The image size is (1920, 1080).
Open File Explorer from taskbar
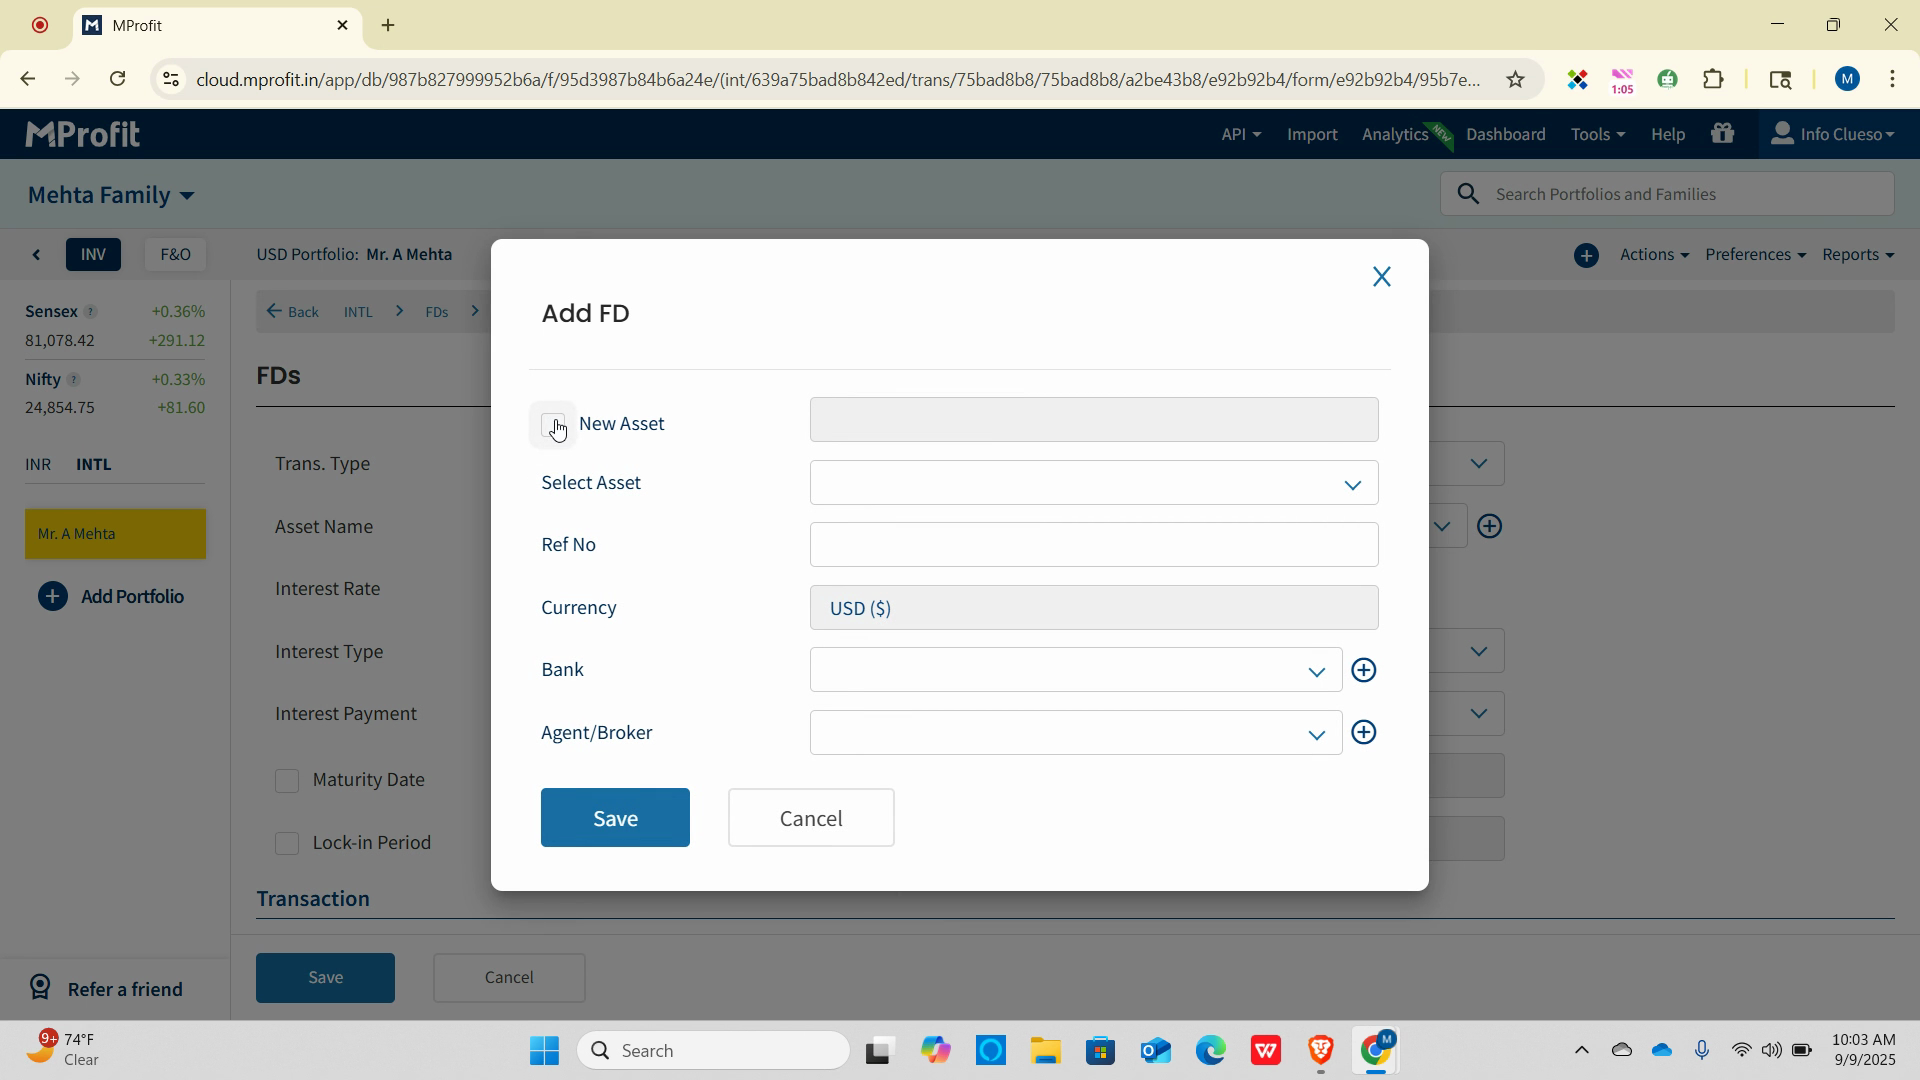click(1046, 1051)
